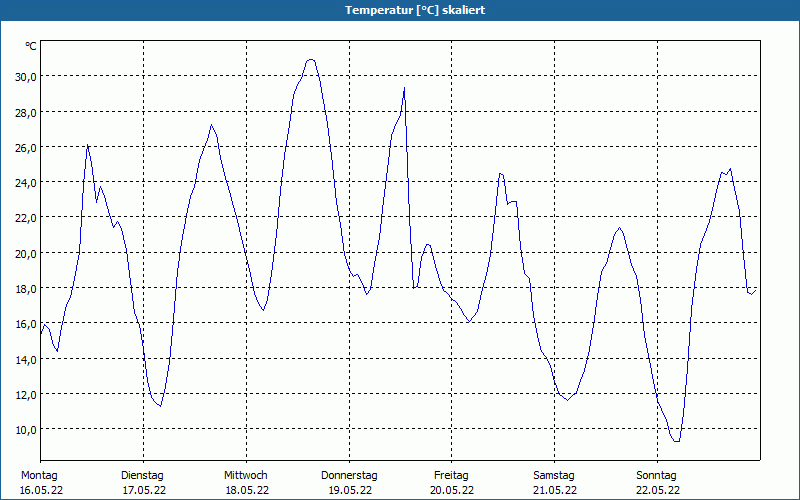Select the Samstag day label
The image size is (800, 500).
[554, 475]
